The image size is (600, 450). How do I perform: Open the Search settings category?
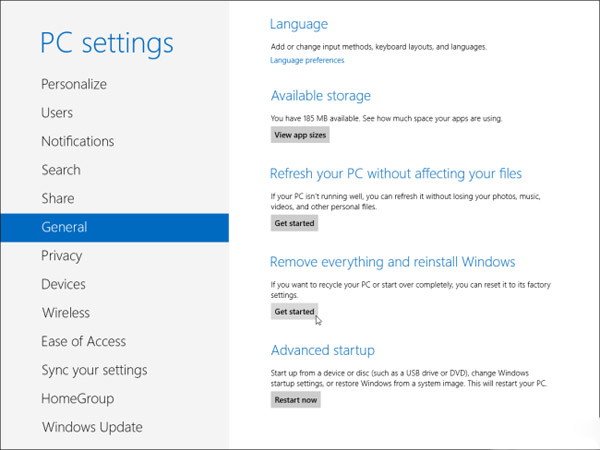61,170
